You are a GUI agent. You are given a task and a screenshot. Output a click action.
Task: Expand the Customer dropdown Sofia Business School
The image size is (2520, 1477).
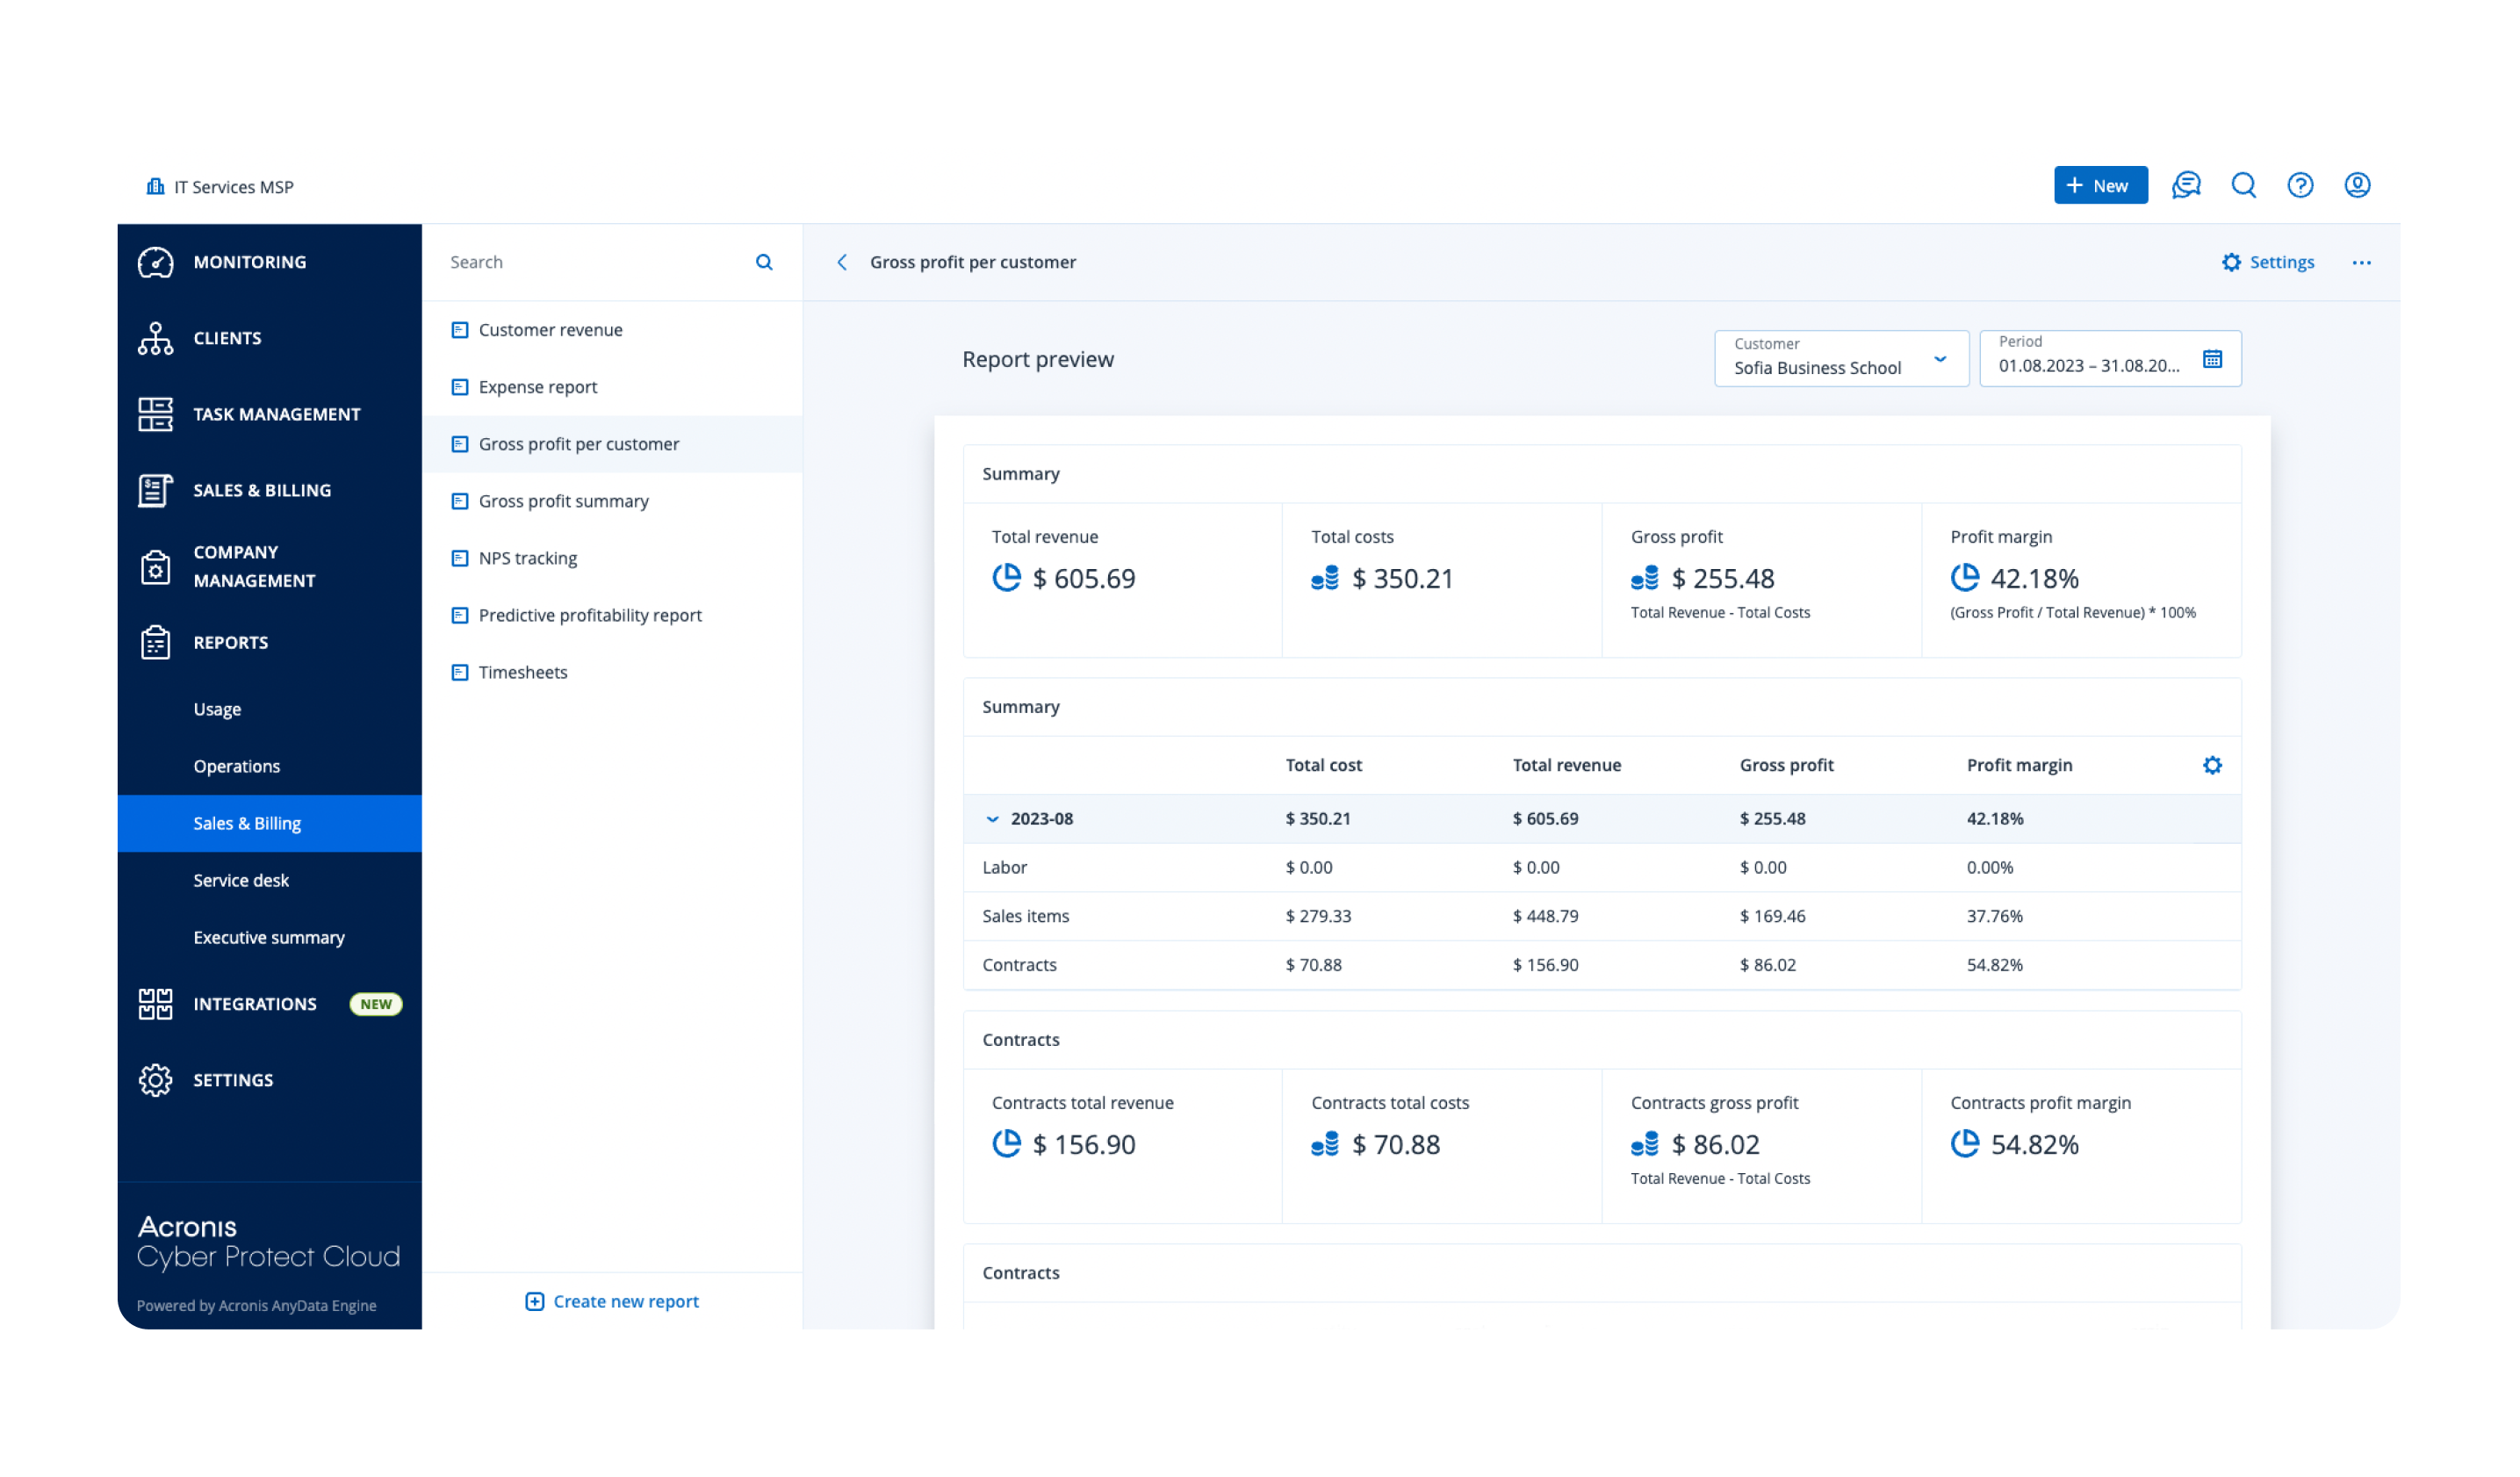(x=1840, y=358)
